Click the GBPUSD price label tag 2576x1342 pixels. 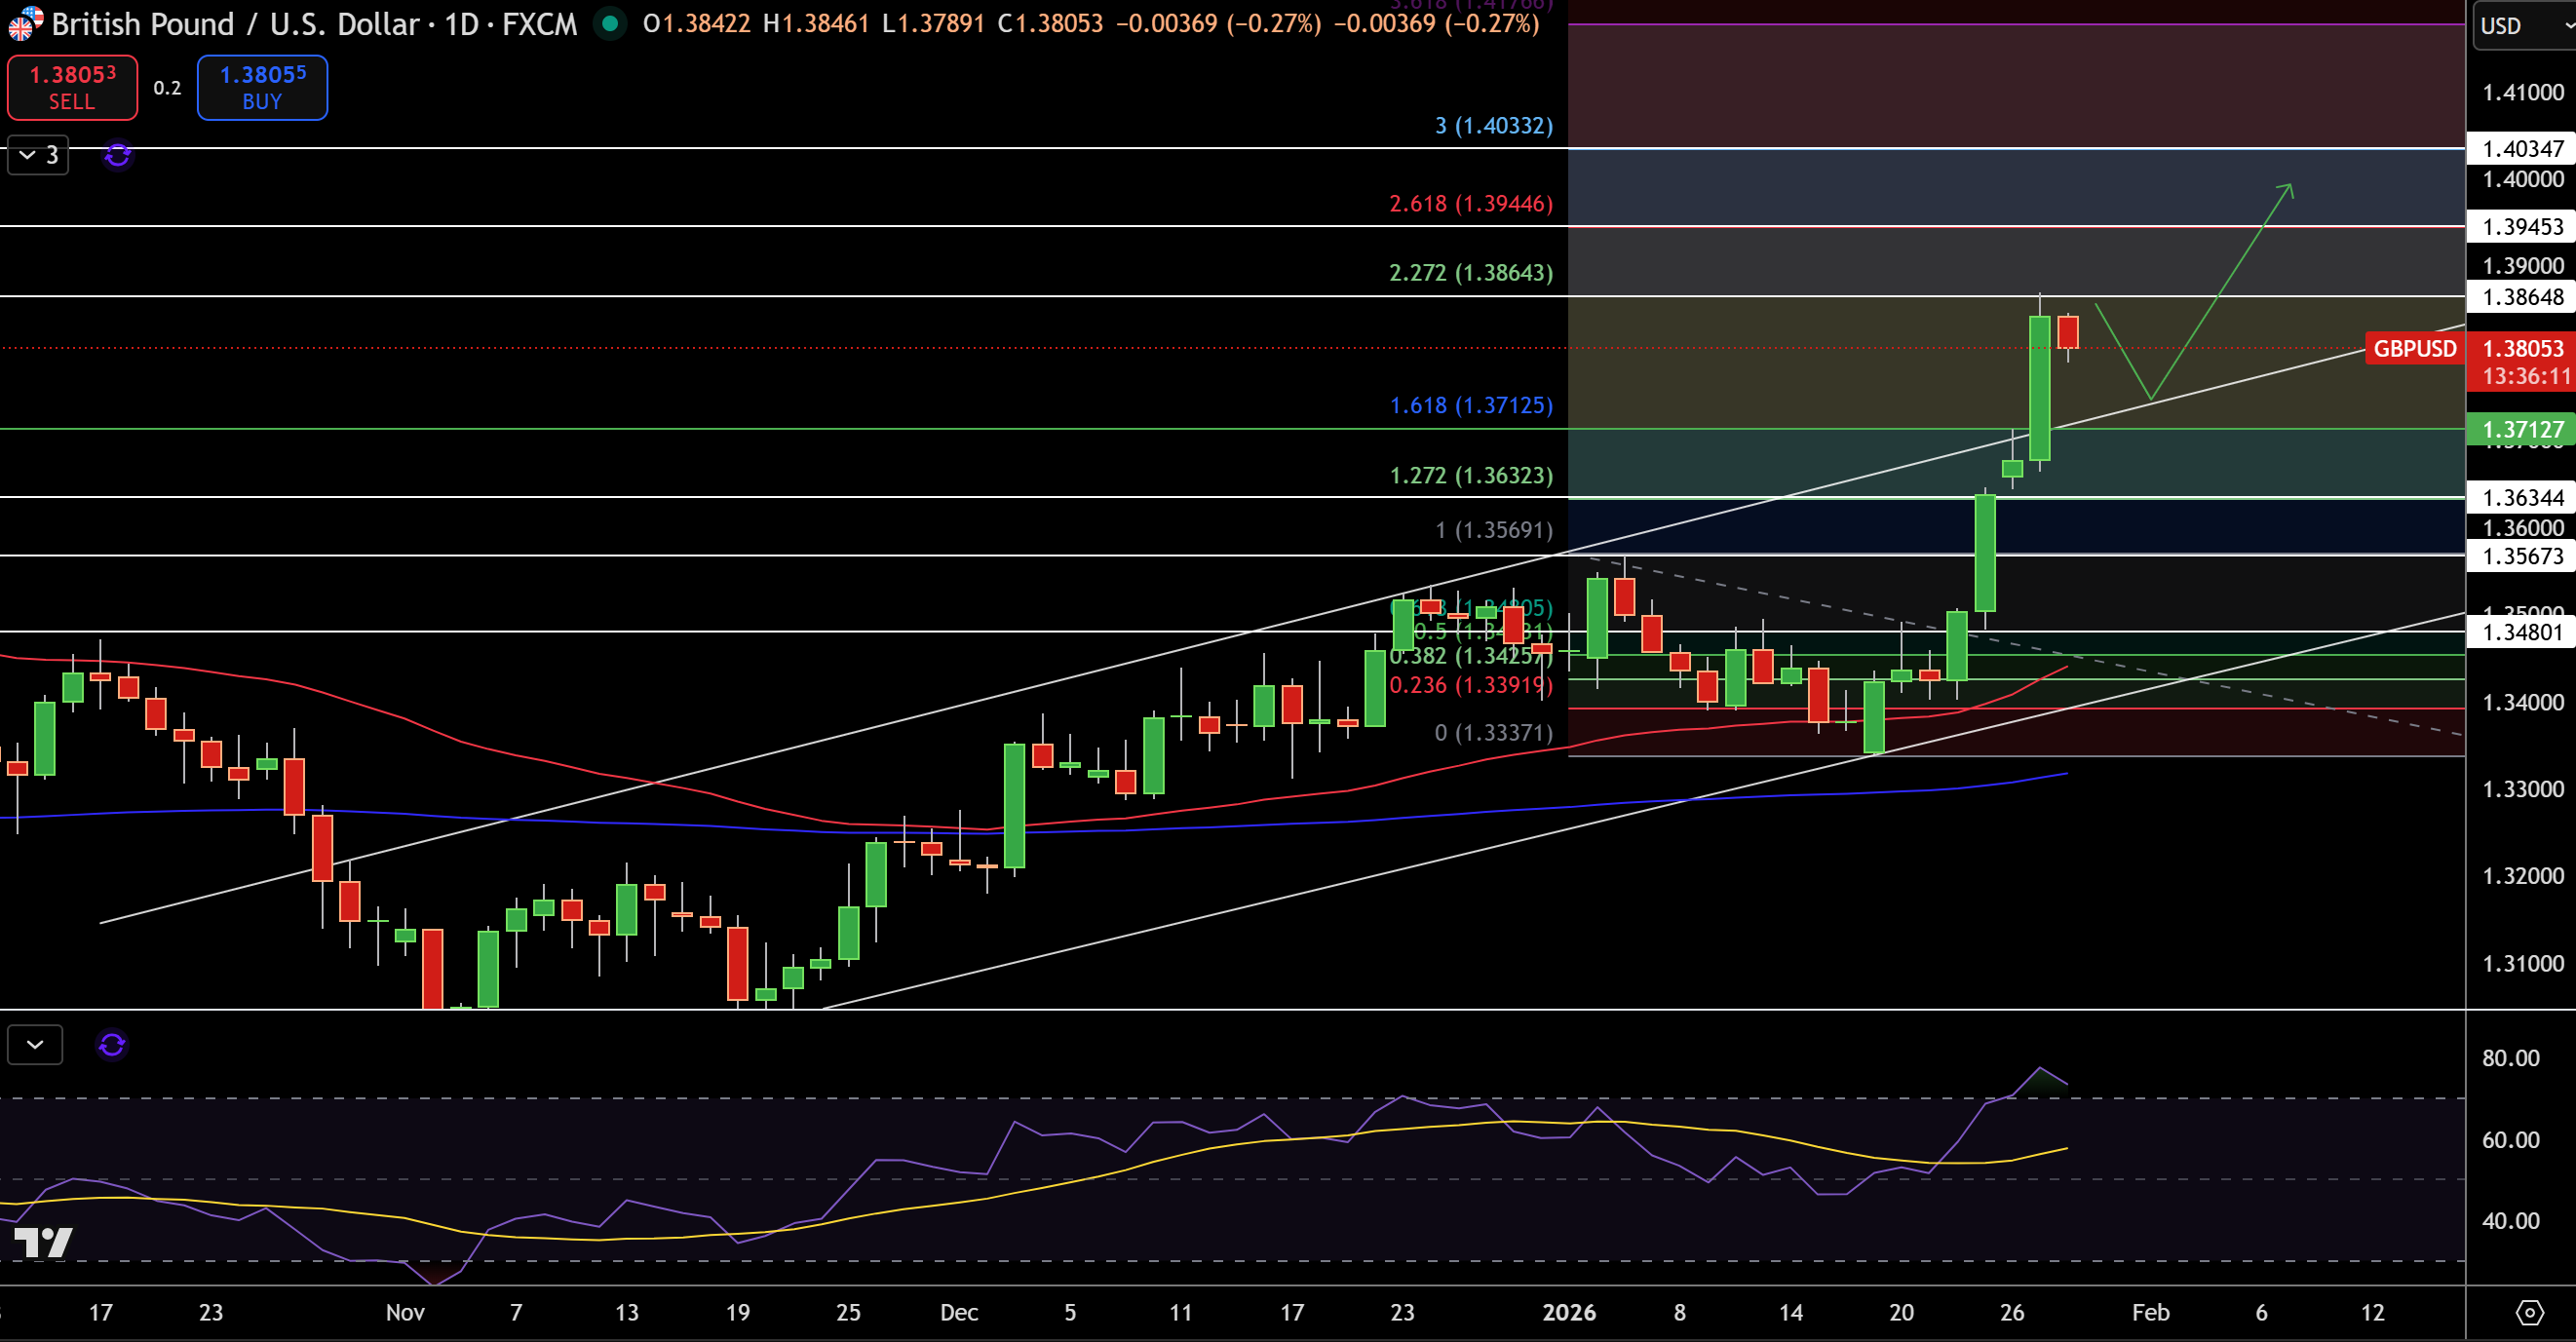coord(2414,348)
